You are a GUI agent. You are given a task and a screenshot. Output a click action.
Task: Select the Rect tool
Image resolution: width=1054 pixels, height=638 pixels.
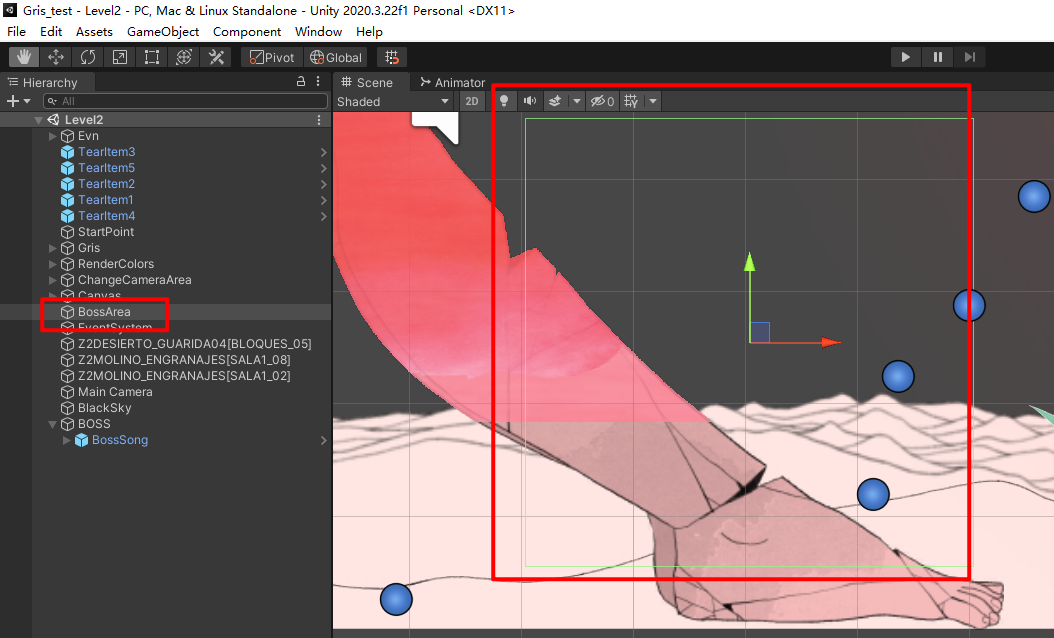click(152, 57)
